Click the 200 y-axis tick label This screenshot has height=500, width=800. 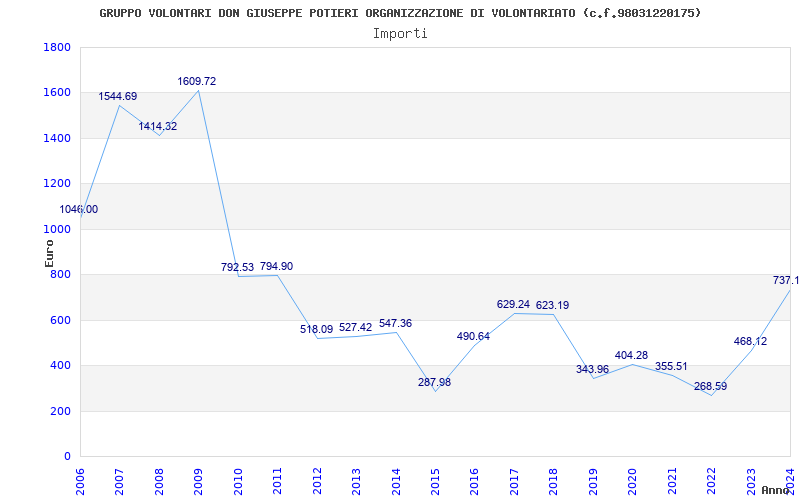point(60,411)
